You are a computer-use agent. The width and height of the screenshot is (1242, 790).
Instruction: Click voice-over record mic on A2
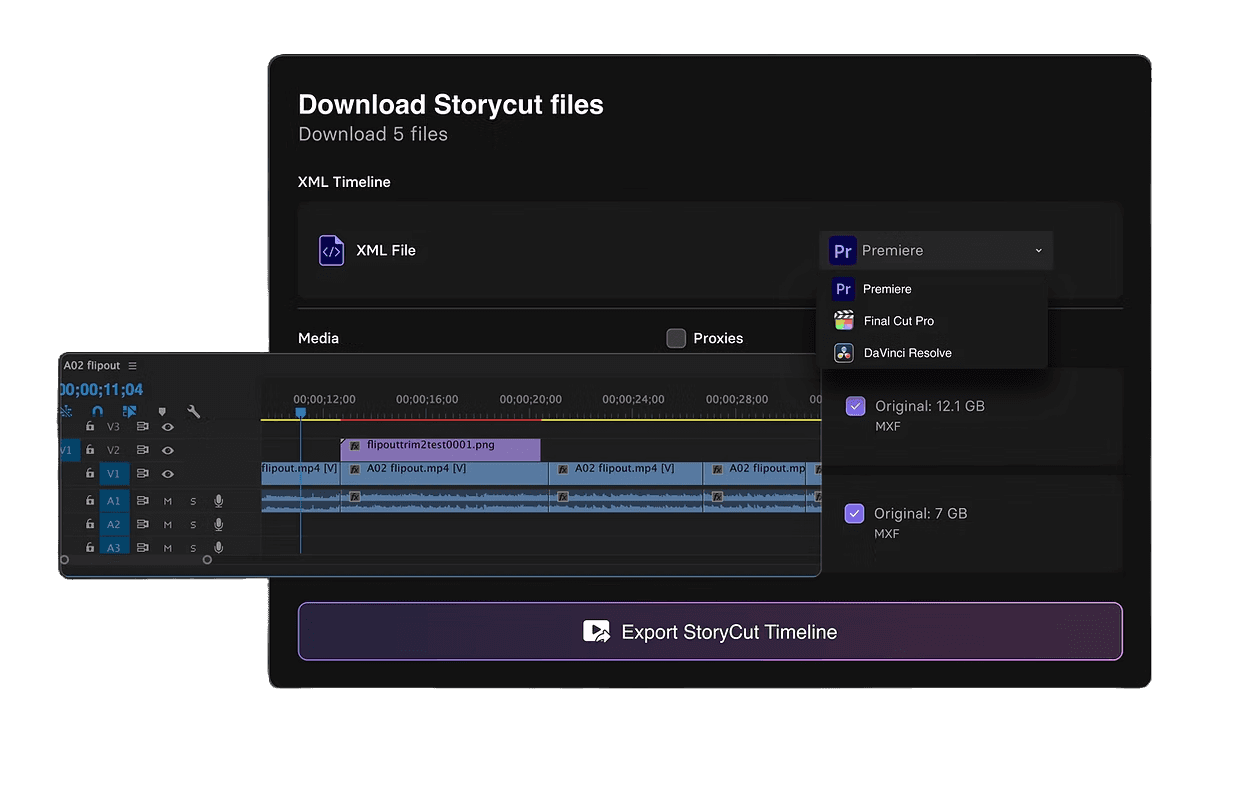point(219,524)
